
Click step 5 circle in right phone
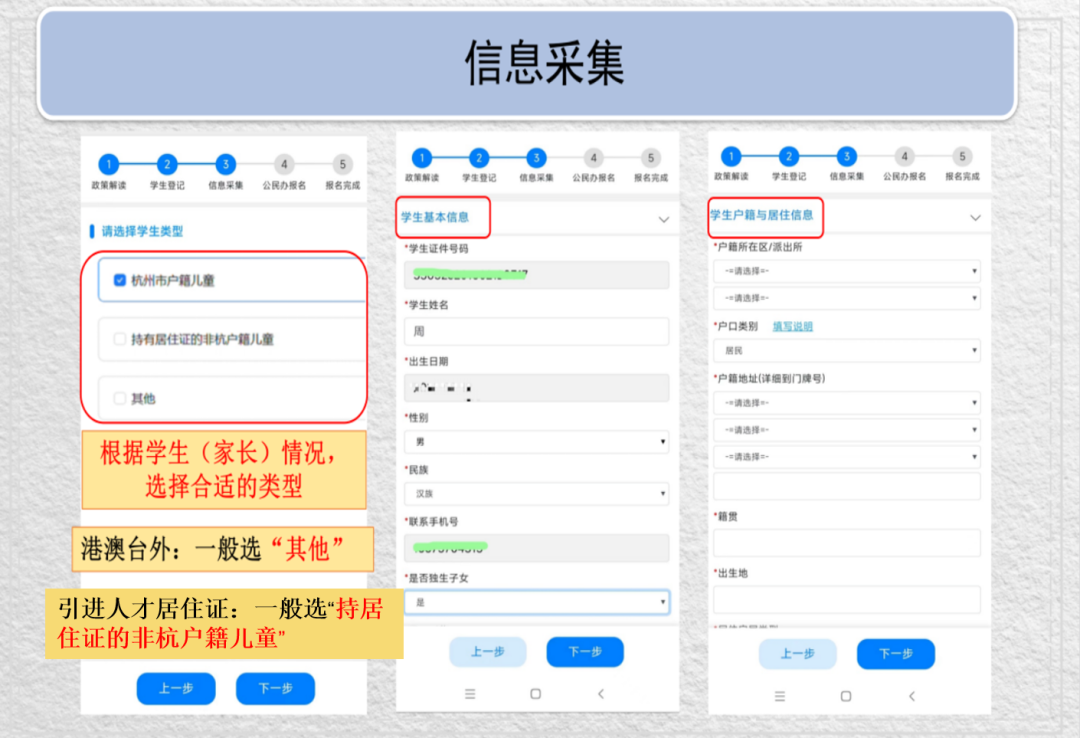coord(962,156)
